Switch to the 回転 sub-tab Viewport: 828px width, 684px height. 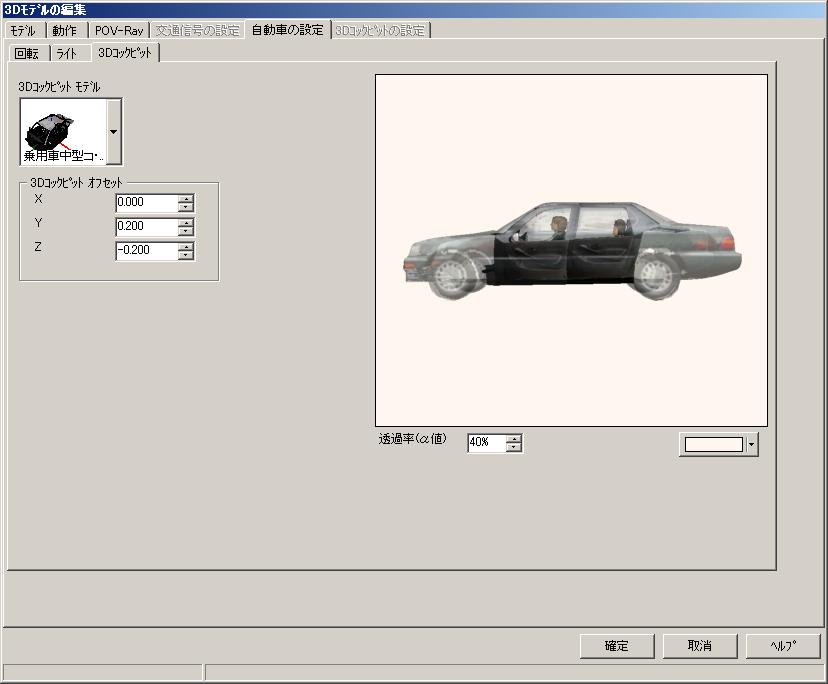pyautogui.click(x=27, y=53)
